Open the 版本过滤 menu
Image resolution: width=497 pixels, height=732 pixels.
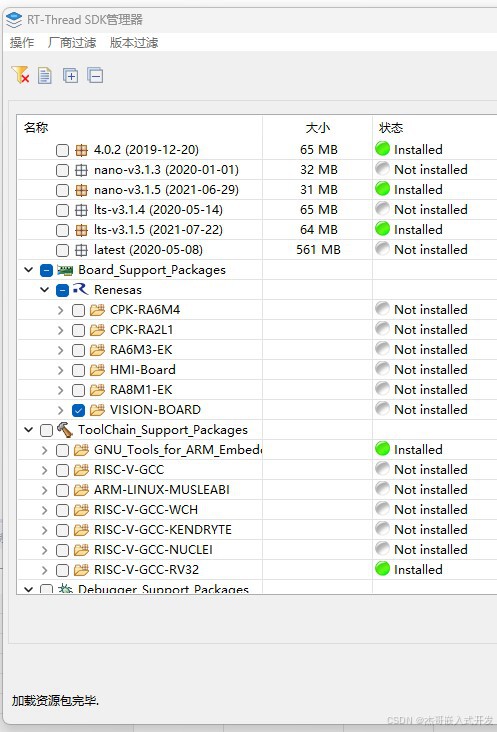tap(134, 43)
